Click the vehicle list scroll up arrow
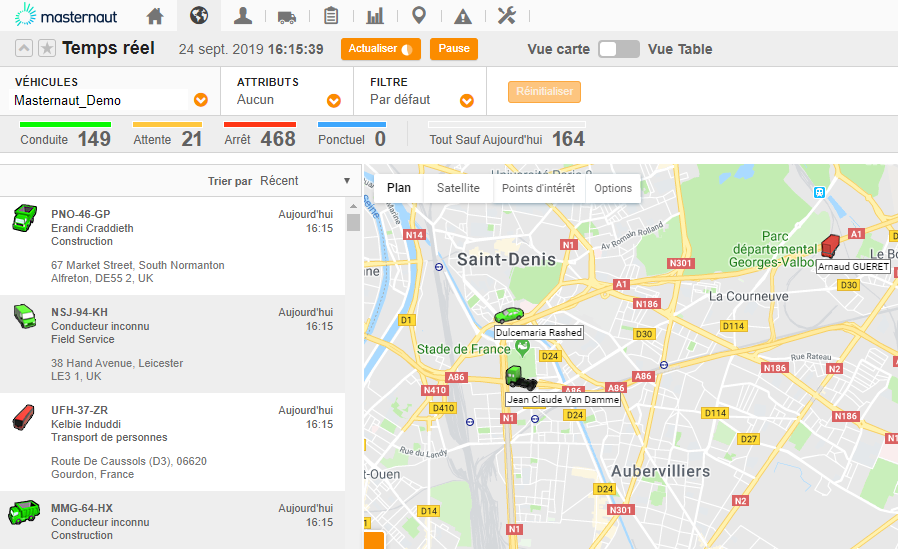This screenshot has height=549, width=898. (353, 206)
